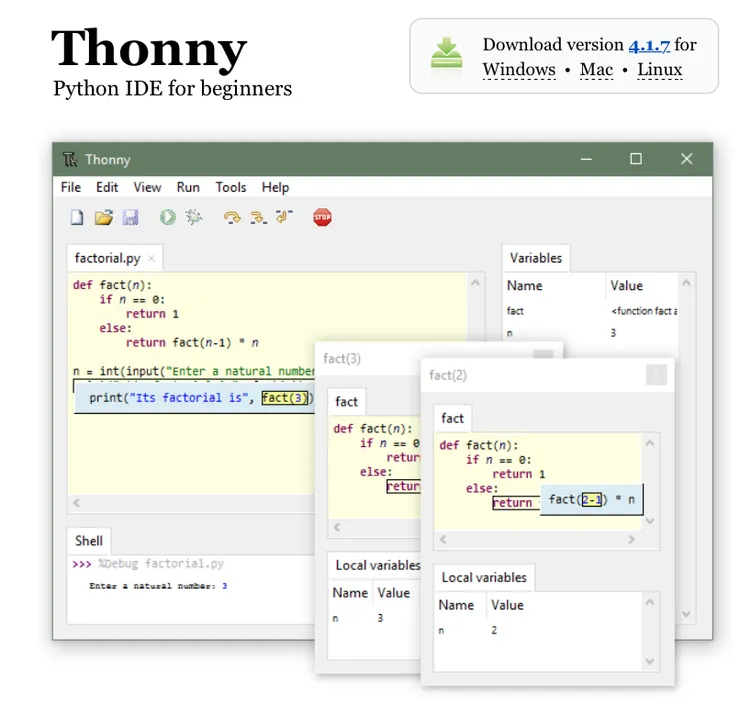Click the New file icon in the toolbar
This screenshot has height=704, width=740.
point(77,218)
